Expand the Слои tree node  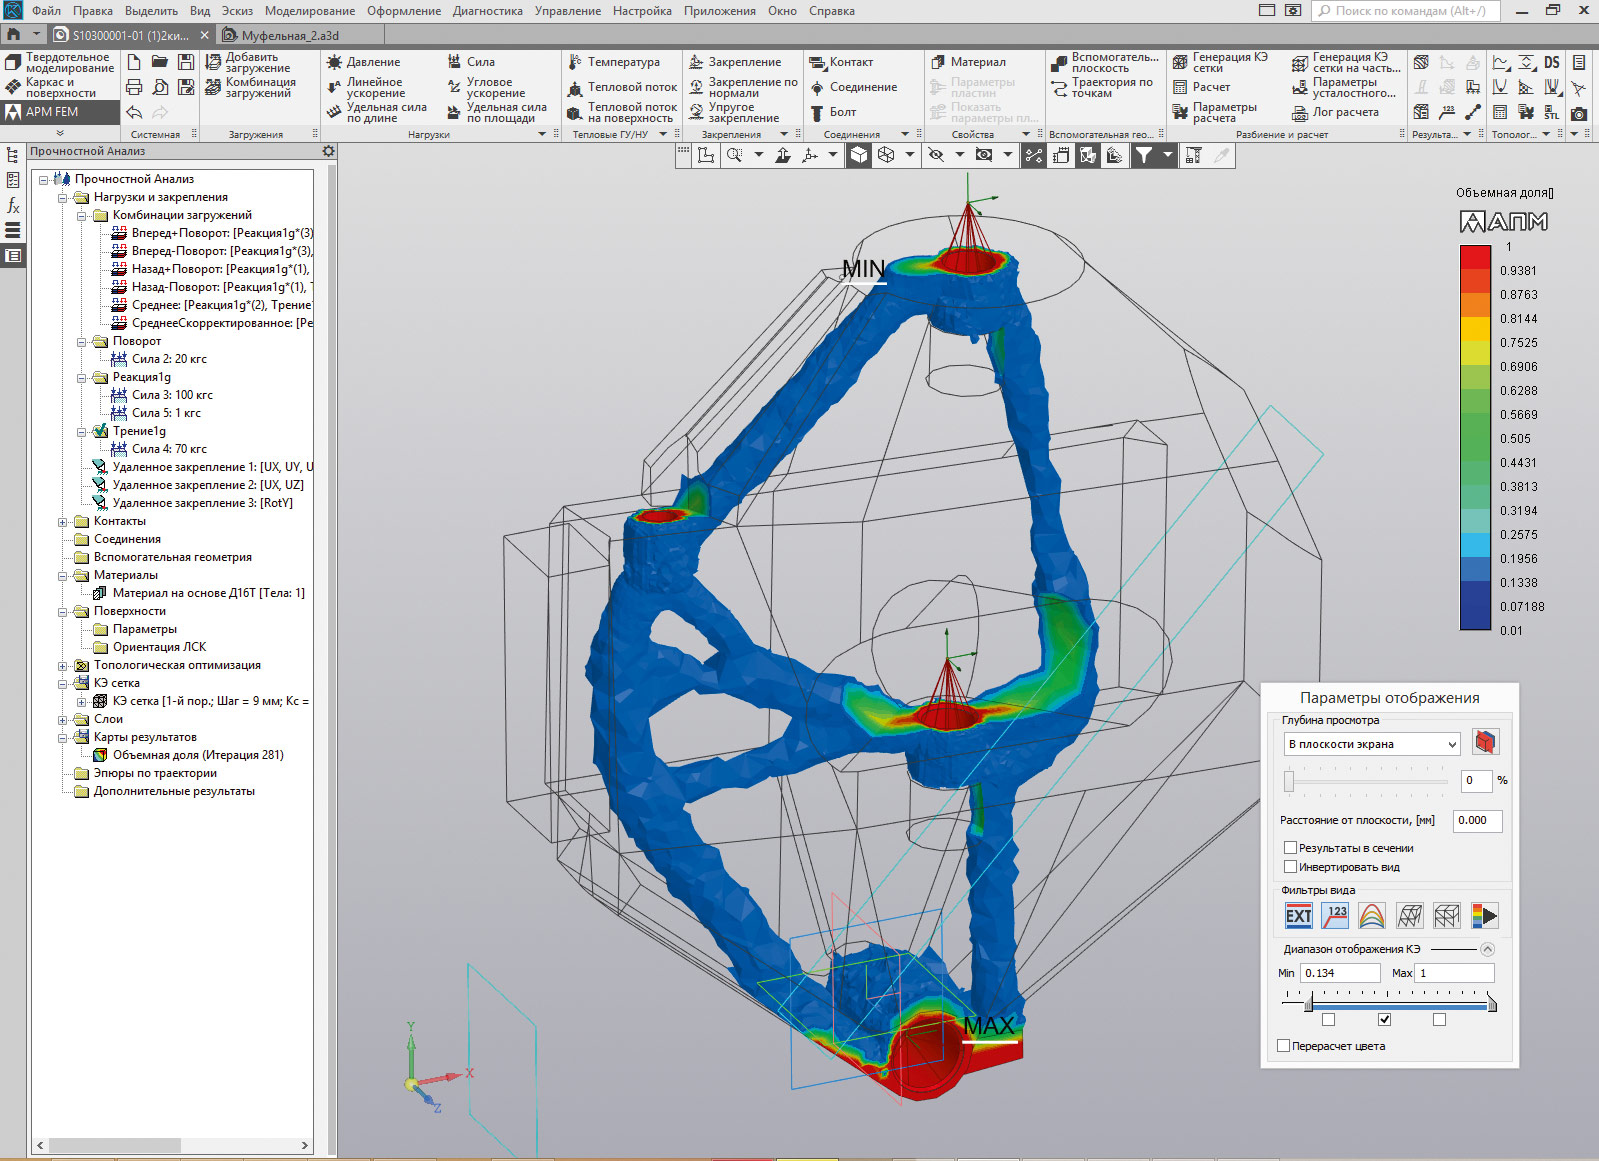coord(63,719)
